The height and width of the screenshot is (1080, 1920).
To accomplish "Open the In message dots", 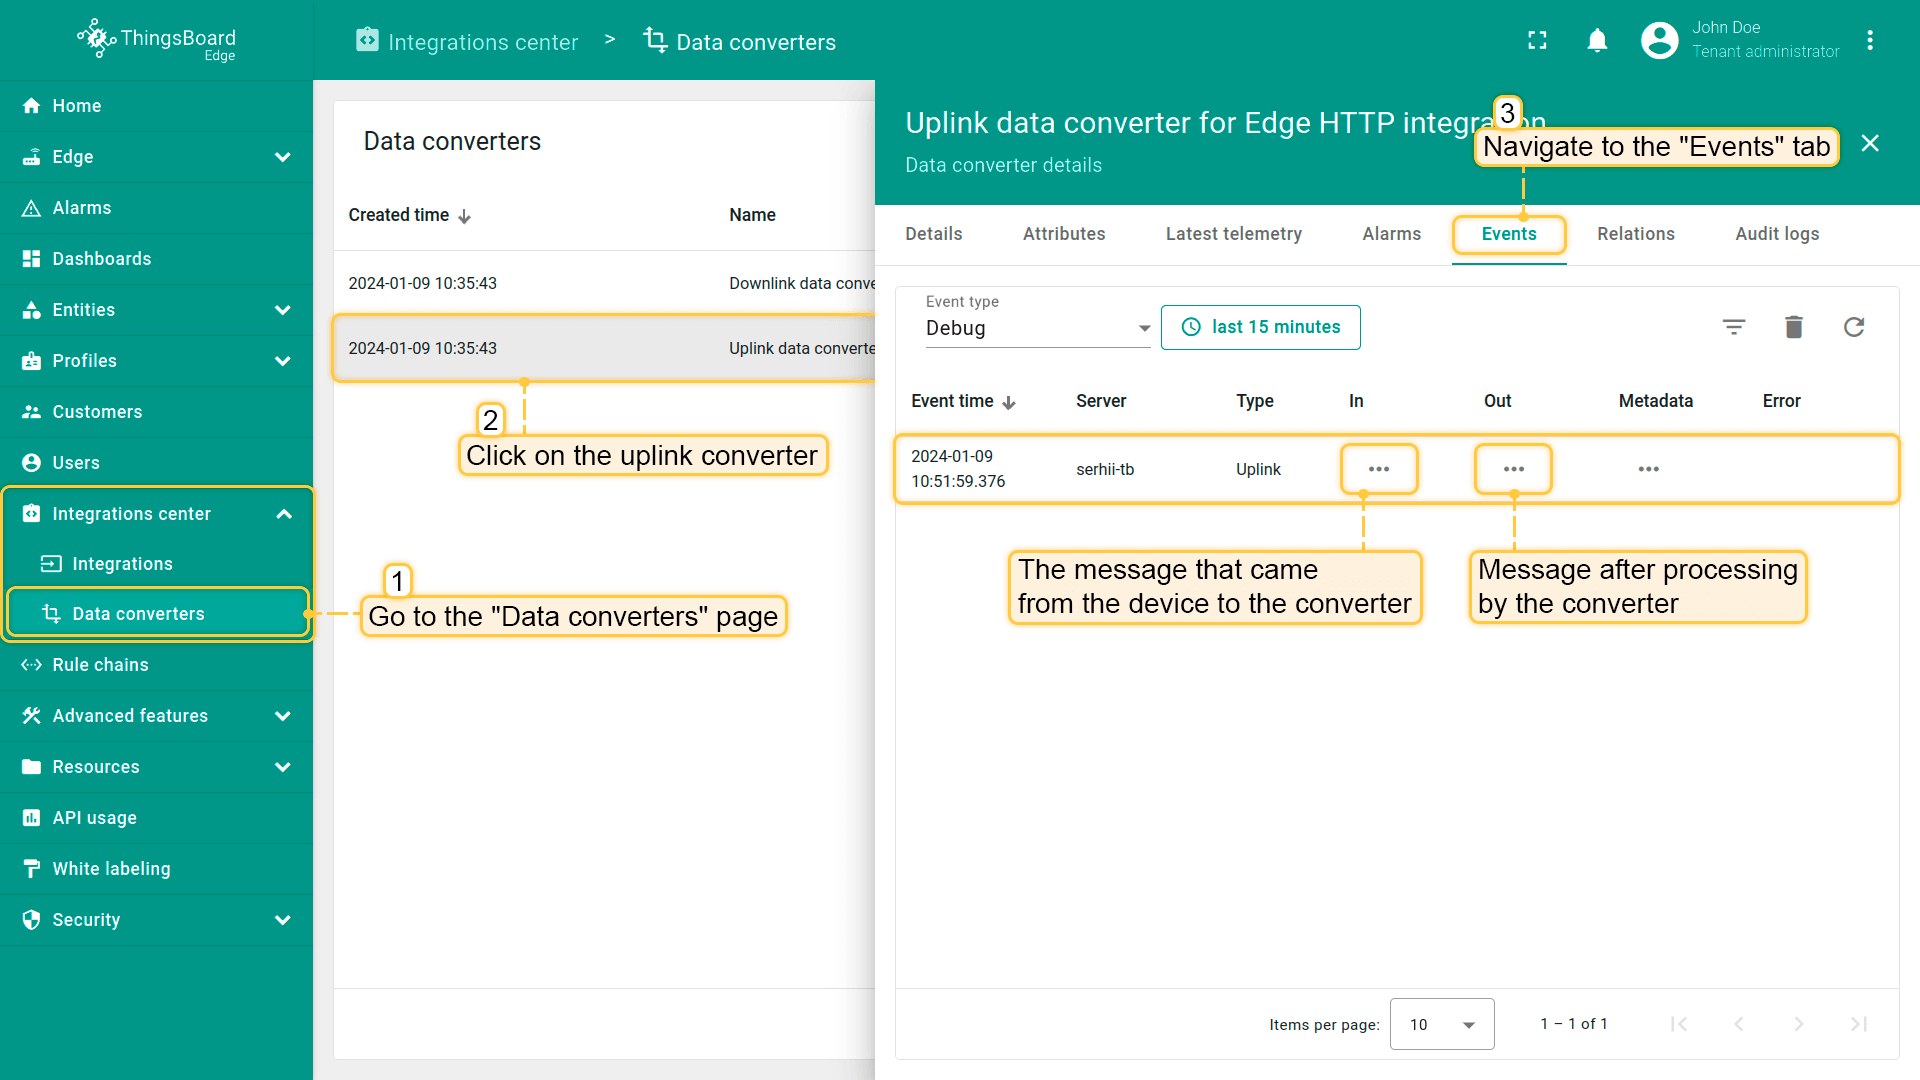I will click(1379, 469).
